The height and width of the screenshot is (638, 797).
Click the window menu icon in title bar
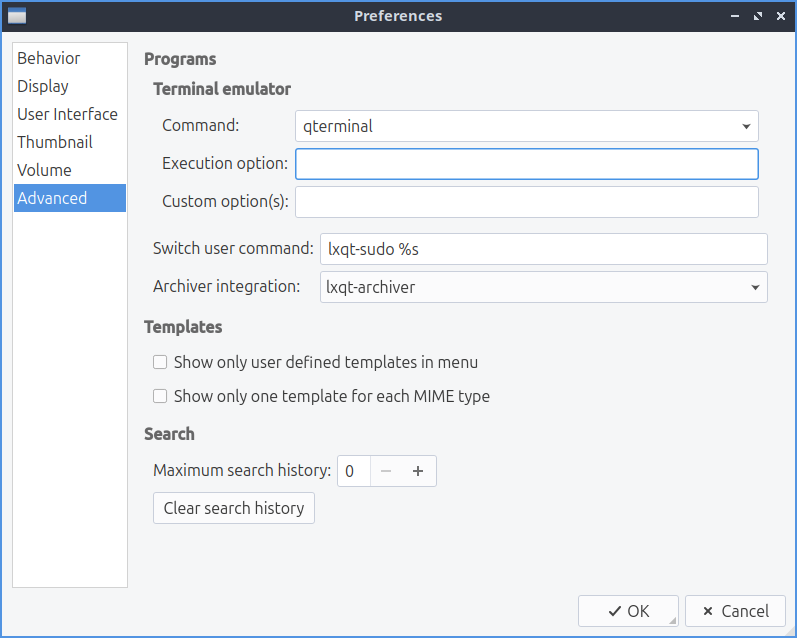[x=17, y=16]
